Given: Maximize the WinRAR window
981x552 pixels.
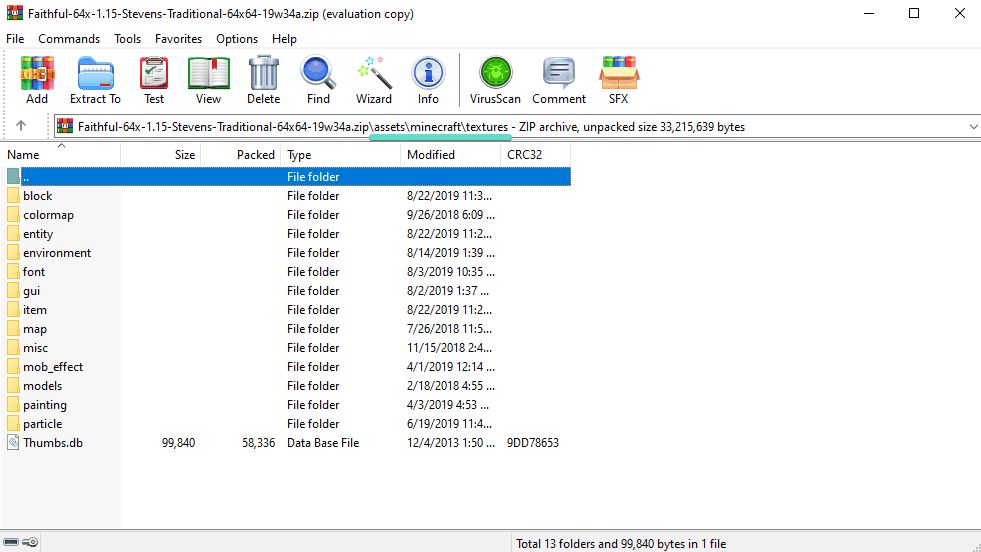Looking at the screenshot, I should pos(914,13).
